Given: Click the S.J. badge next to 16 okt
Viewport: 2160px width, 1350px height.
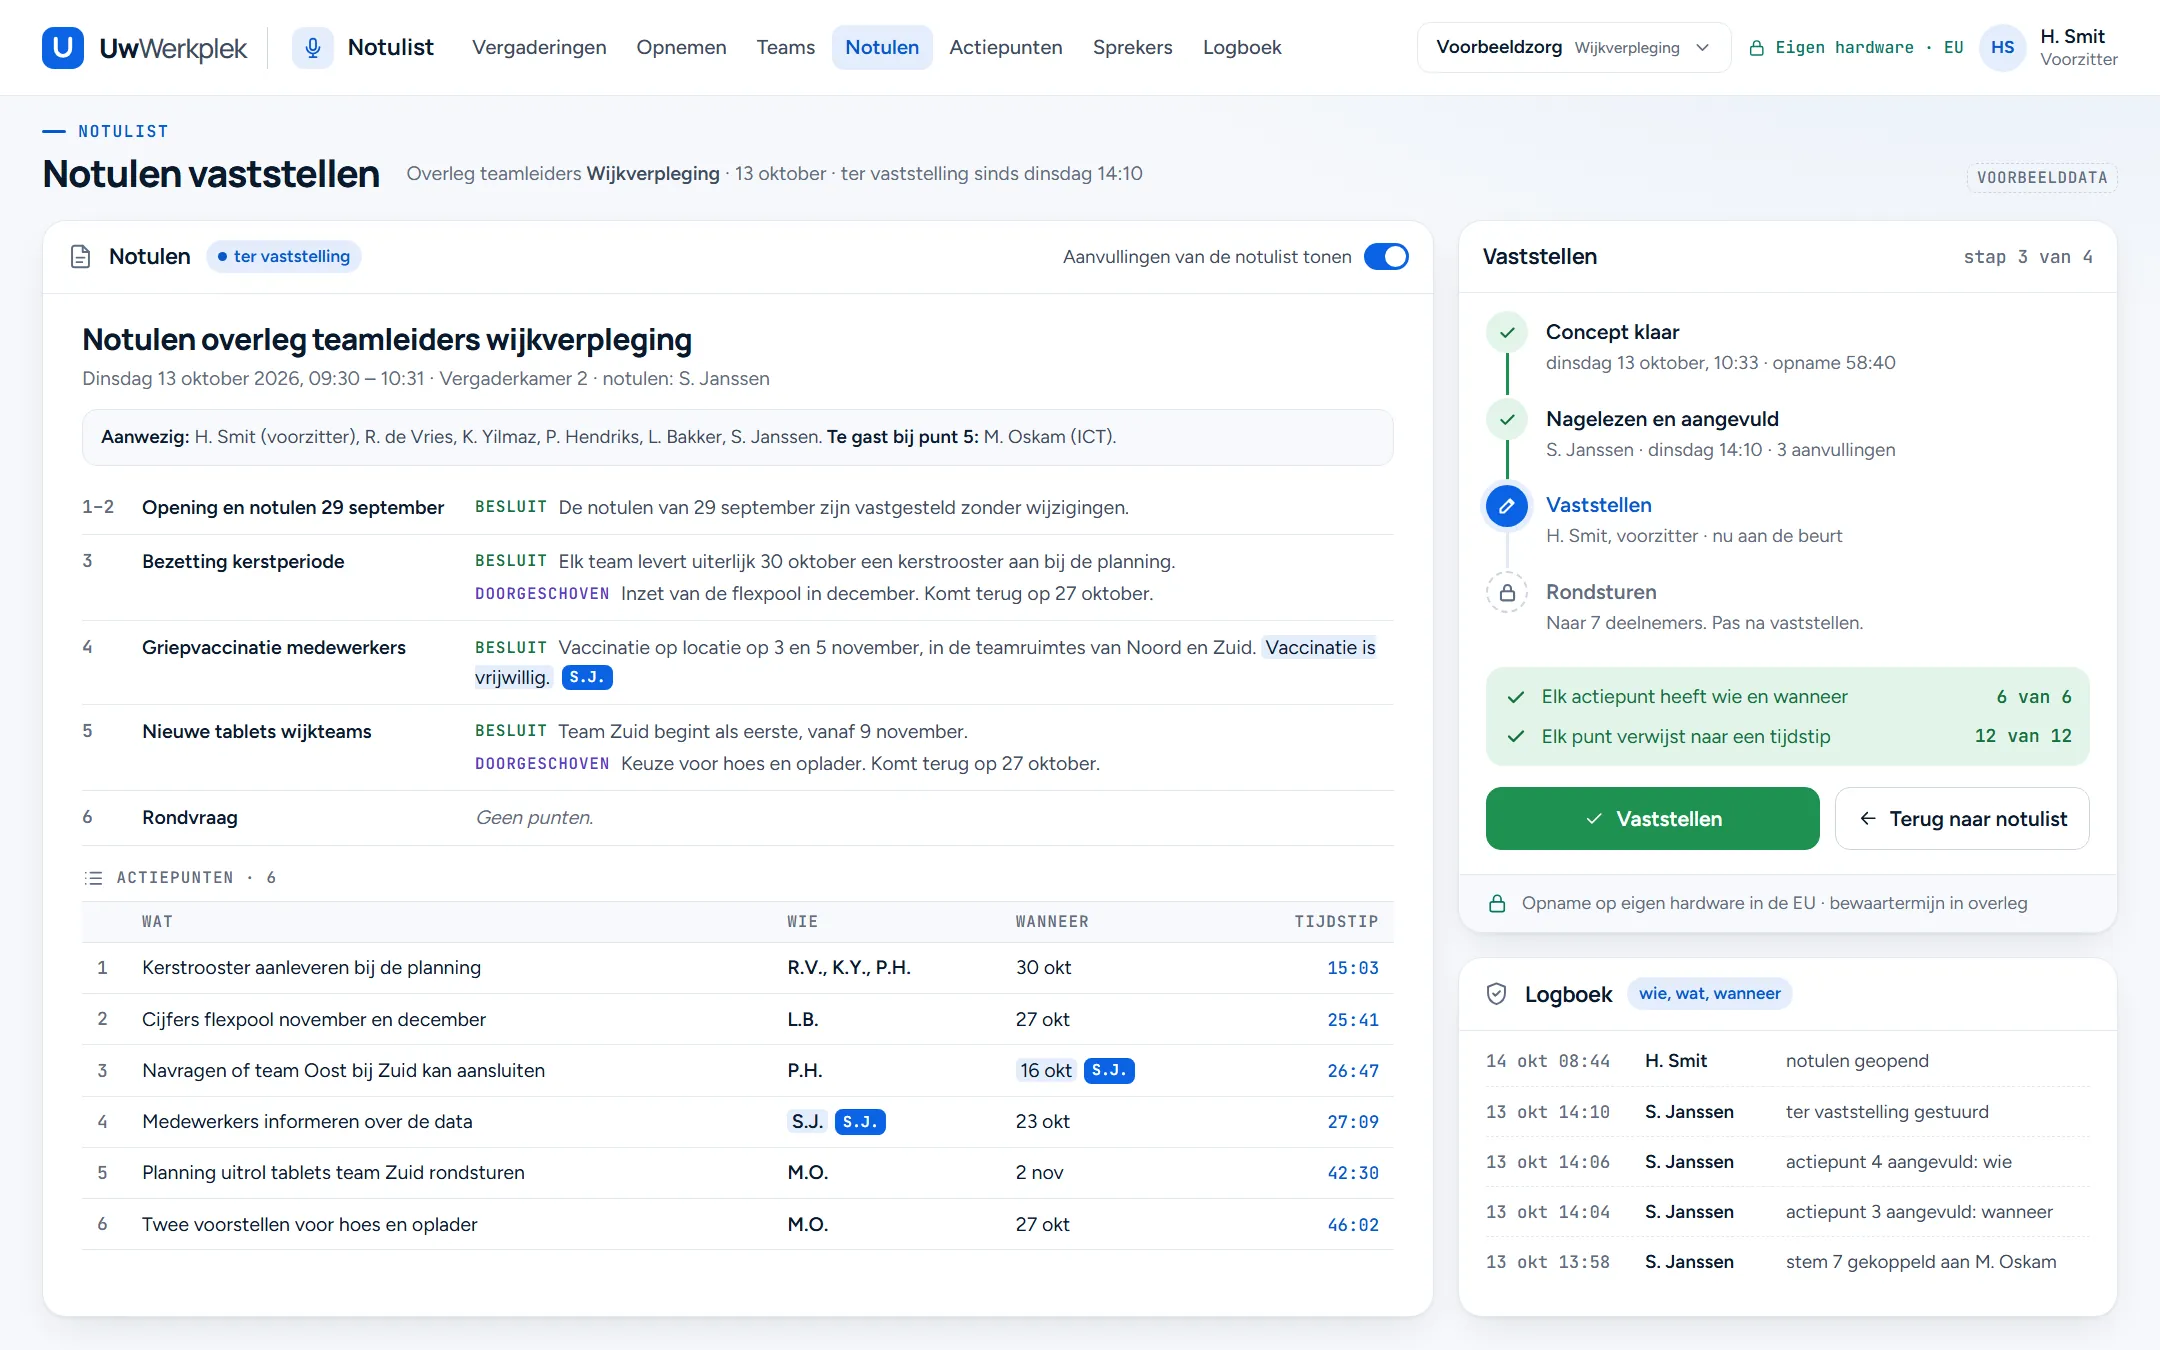Looking at the screenshot, I should point(1109,1071).
